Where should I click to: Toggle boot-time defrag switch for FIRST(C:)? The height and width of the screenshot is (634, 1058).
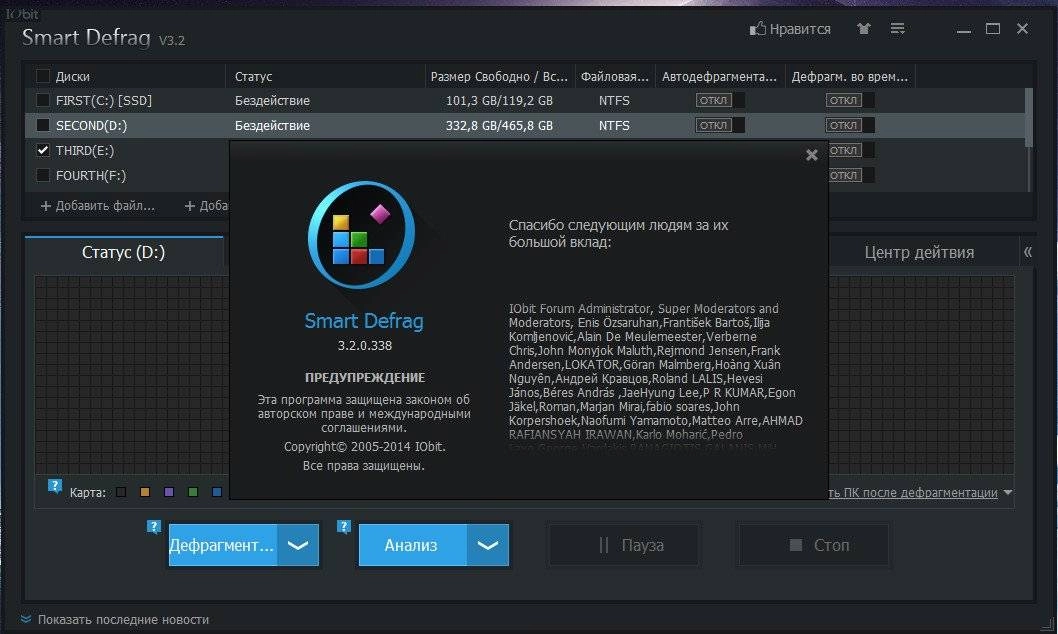[x=850, y=100]
